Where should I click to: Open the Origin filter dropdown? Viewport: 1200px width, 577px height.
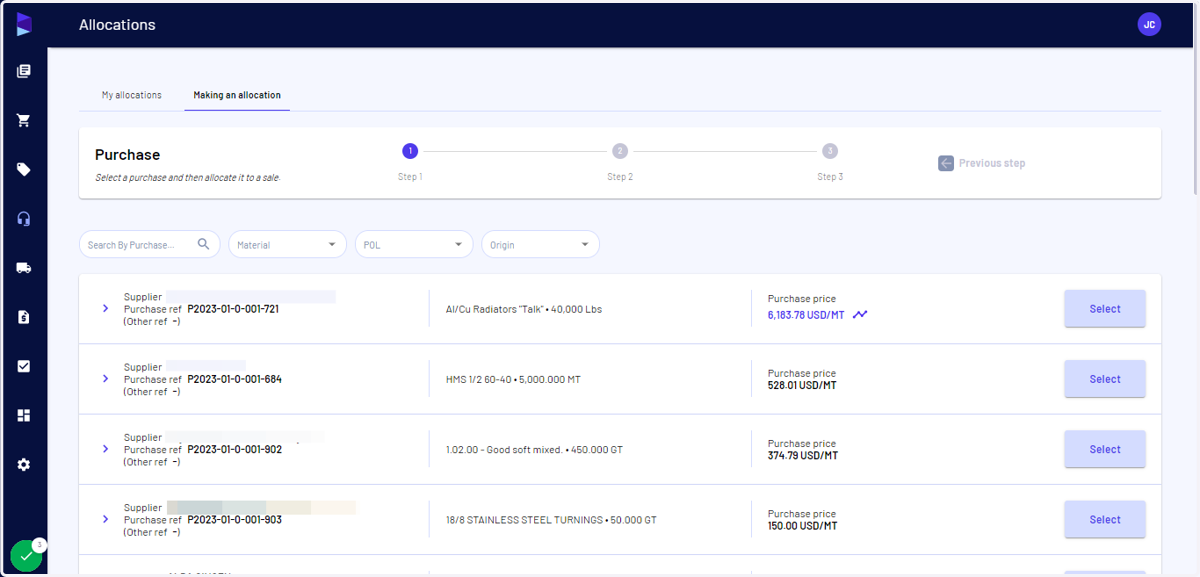point(540,244)
